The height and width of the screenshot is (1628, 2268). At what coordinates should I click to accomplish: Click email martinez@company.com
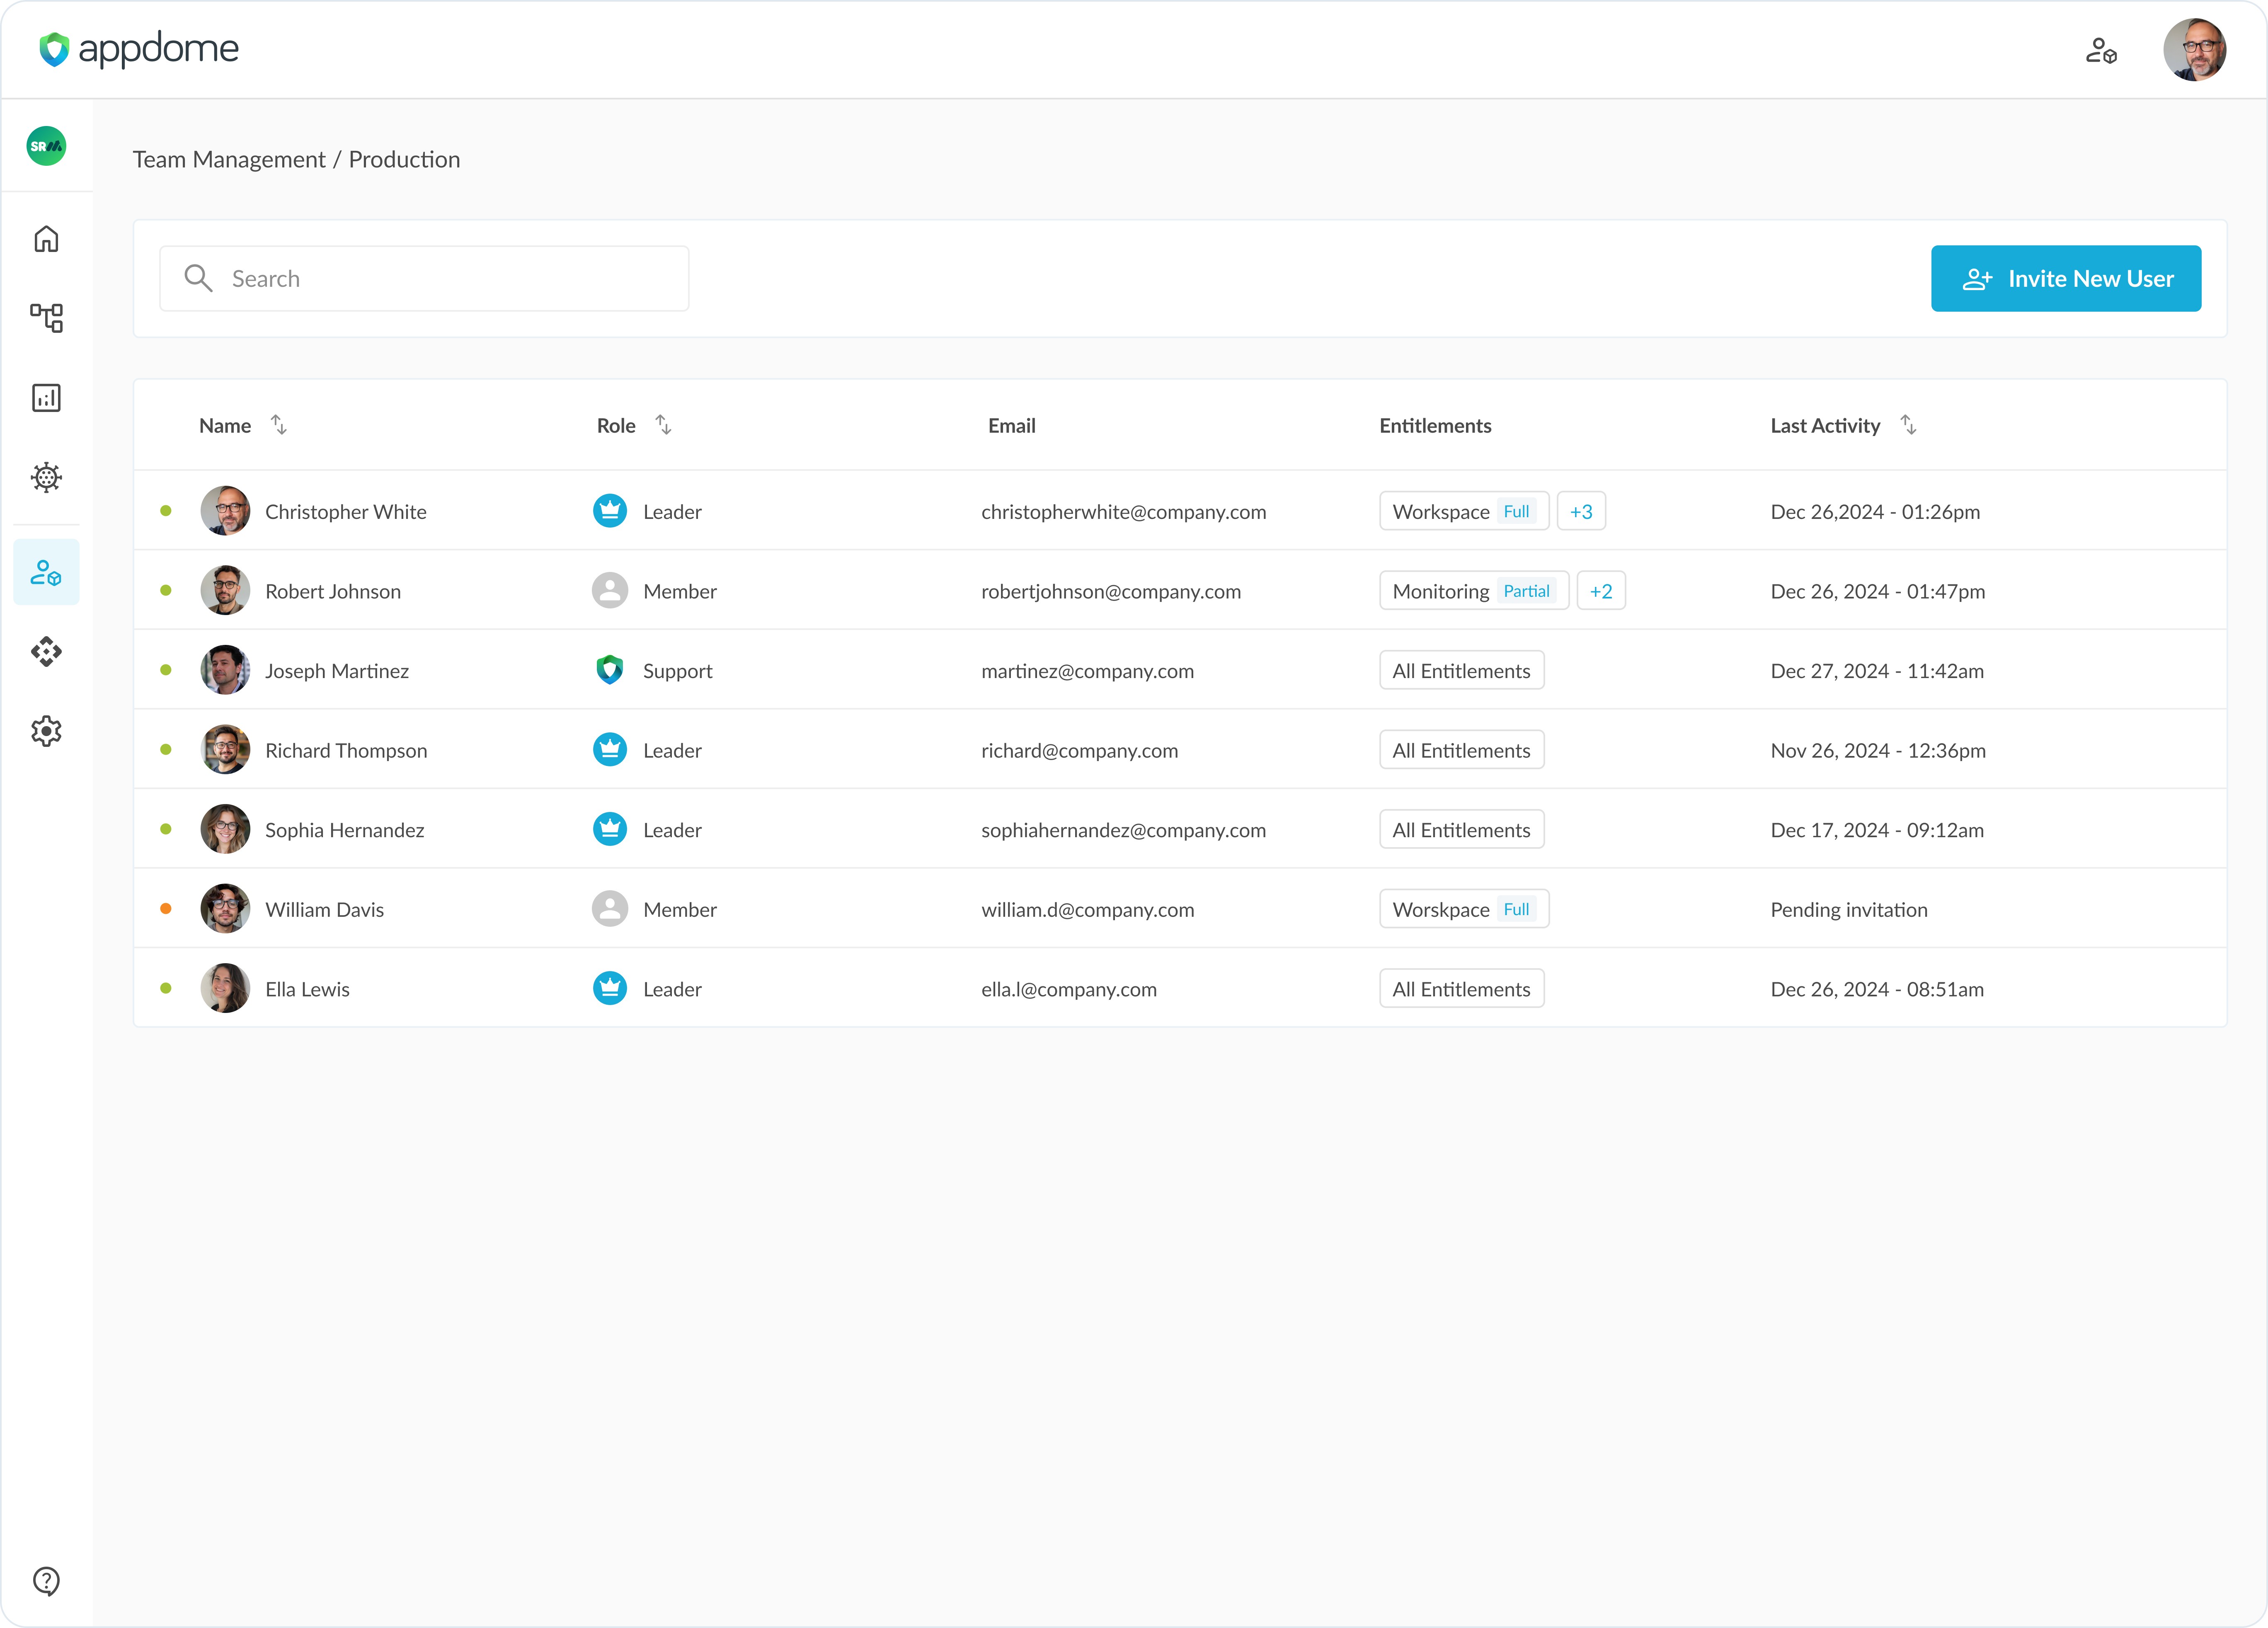pyautogui.click(x=1088, y=671)
